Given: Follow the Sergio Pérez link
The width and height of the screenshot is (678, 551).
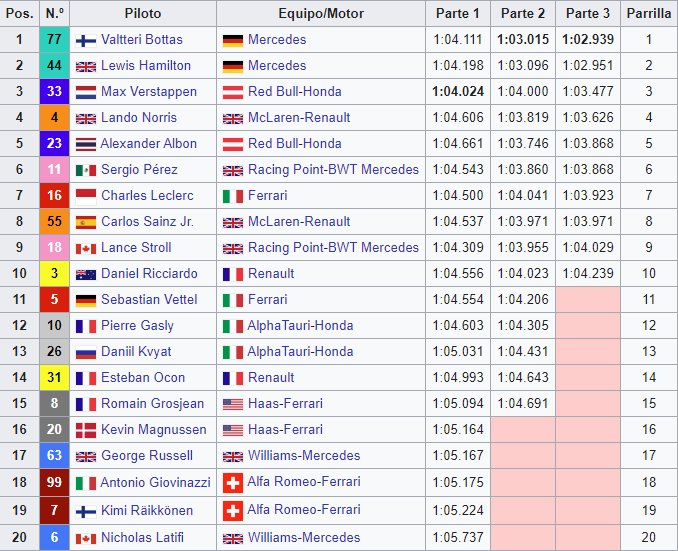Looking at the screenshot, I should pyautogui.click(x=139, y=169).
